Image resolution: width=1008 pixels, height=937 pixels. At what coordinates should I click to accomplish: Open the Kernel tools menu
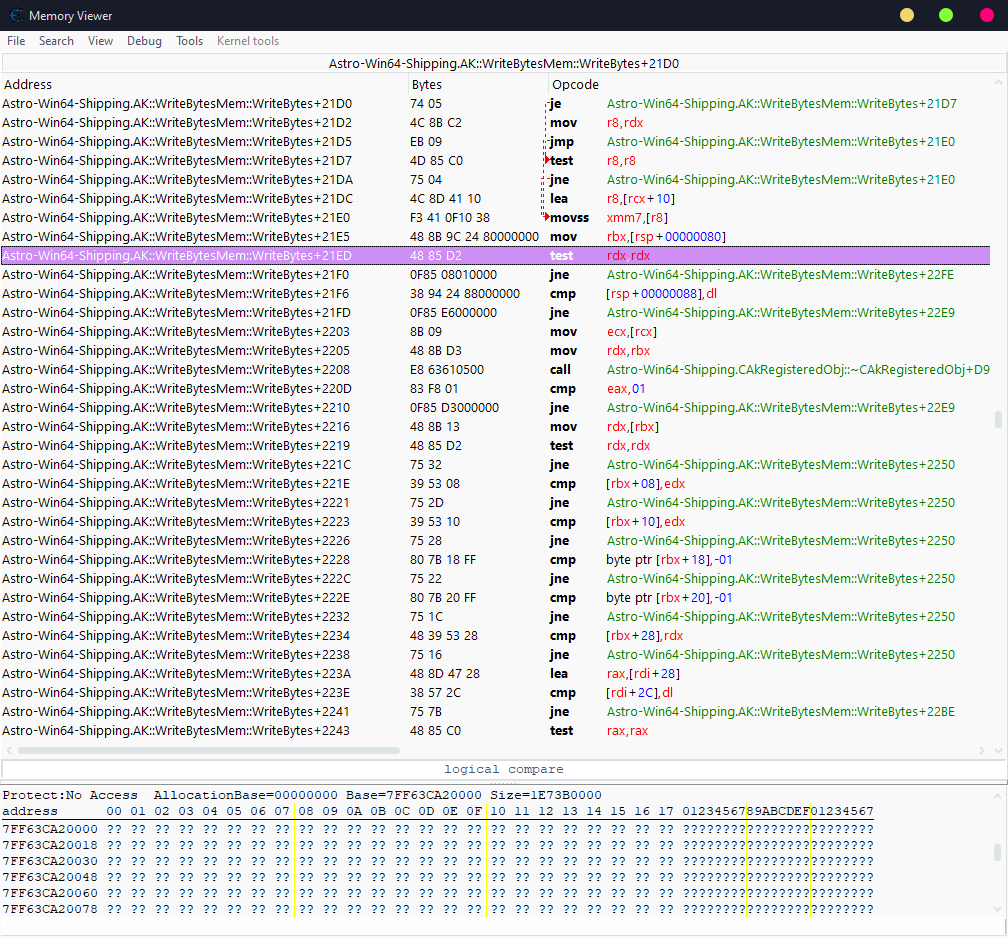click(248, 41)
